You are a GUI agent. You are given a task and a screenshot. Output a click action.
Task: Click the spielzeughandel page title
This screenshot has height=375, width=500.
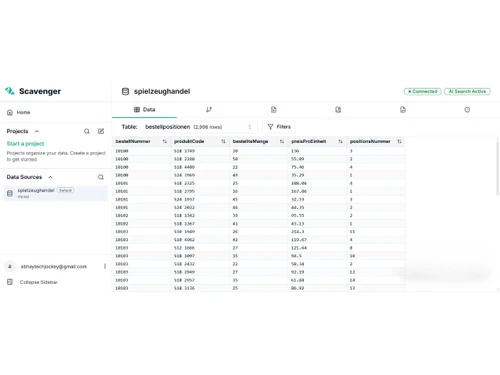tap(162, 91)
